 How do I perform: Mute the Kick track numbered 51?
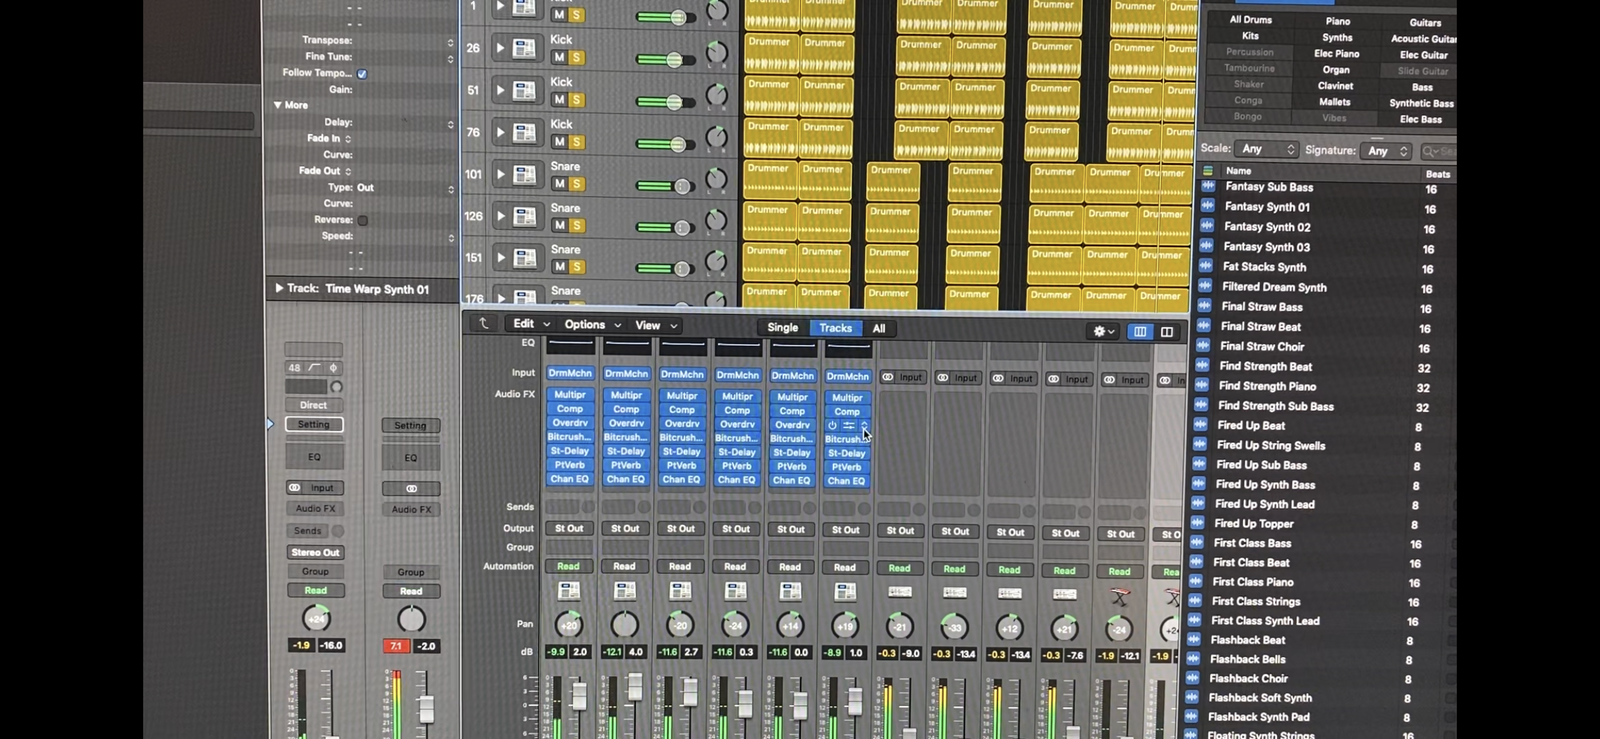559,99
